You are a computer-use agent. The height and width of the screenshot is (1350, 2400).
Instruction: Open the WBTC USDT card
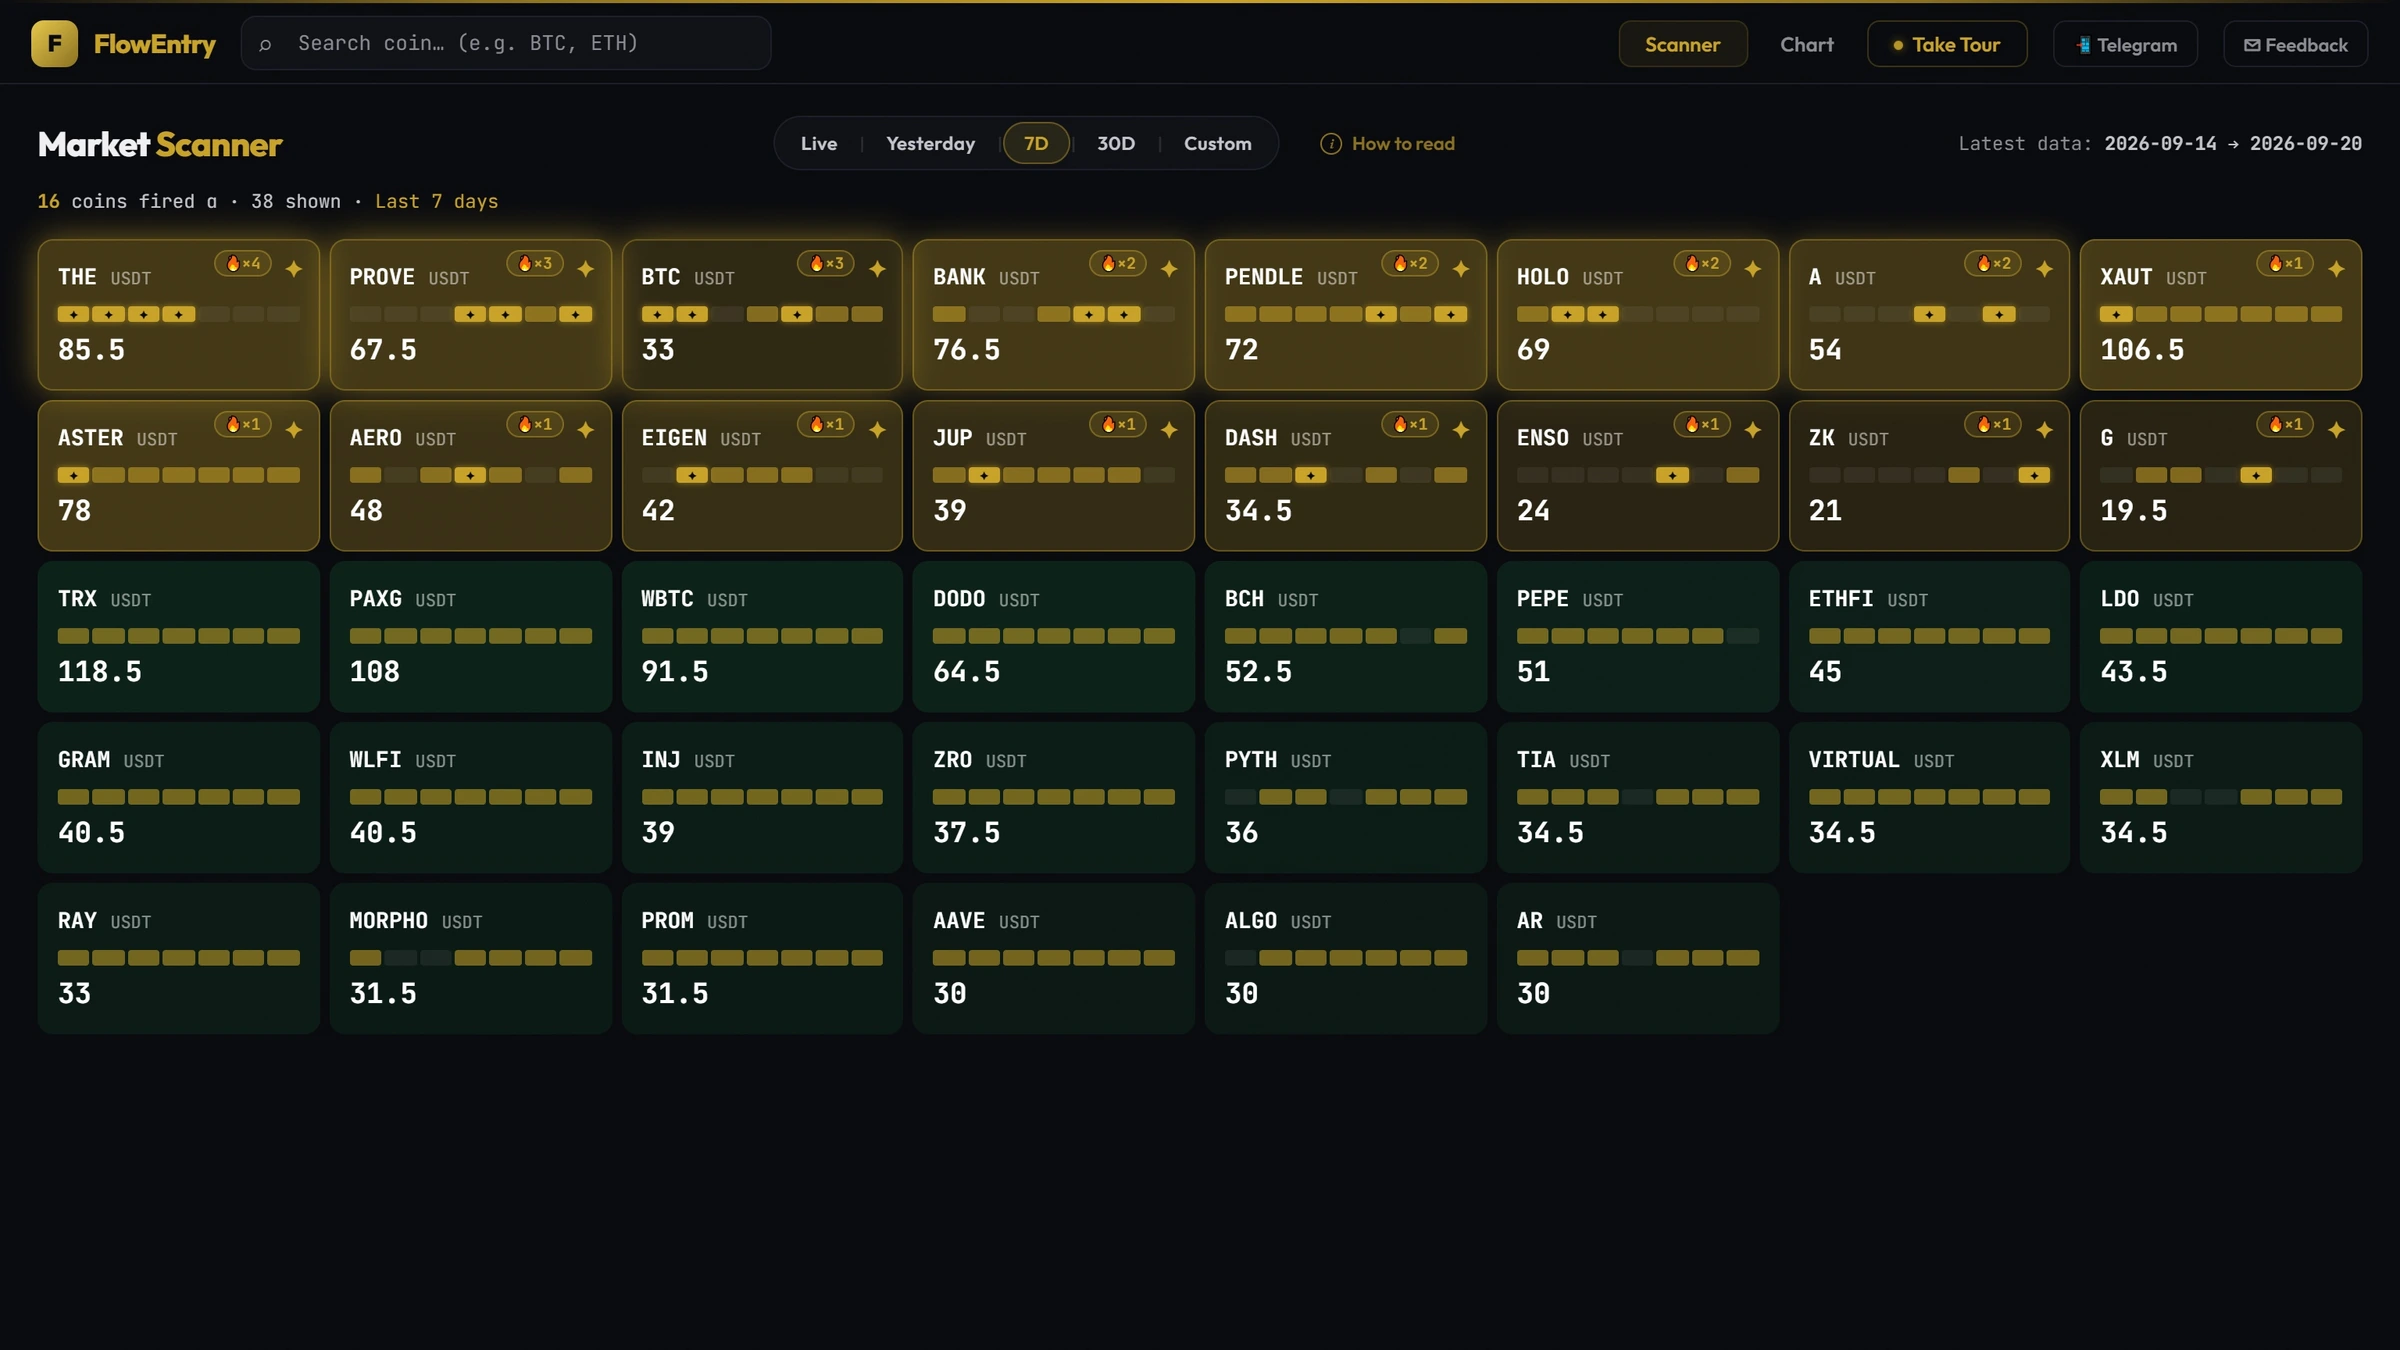point(762,636)
